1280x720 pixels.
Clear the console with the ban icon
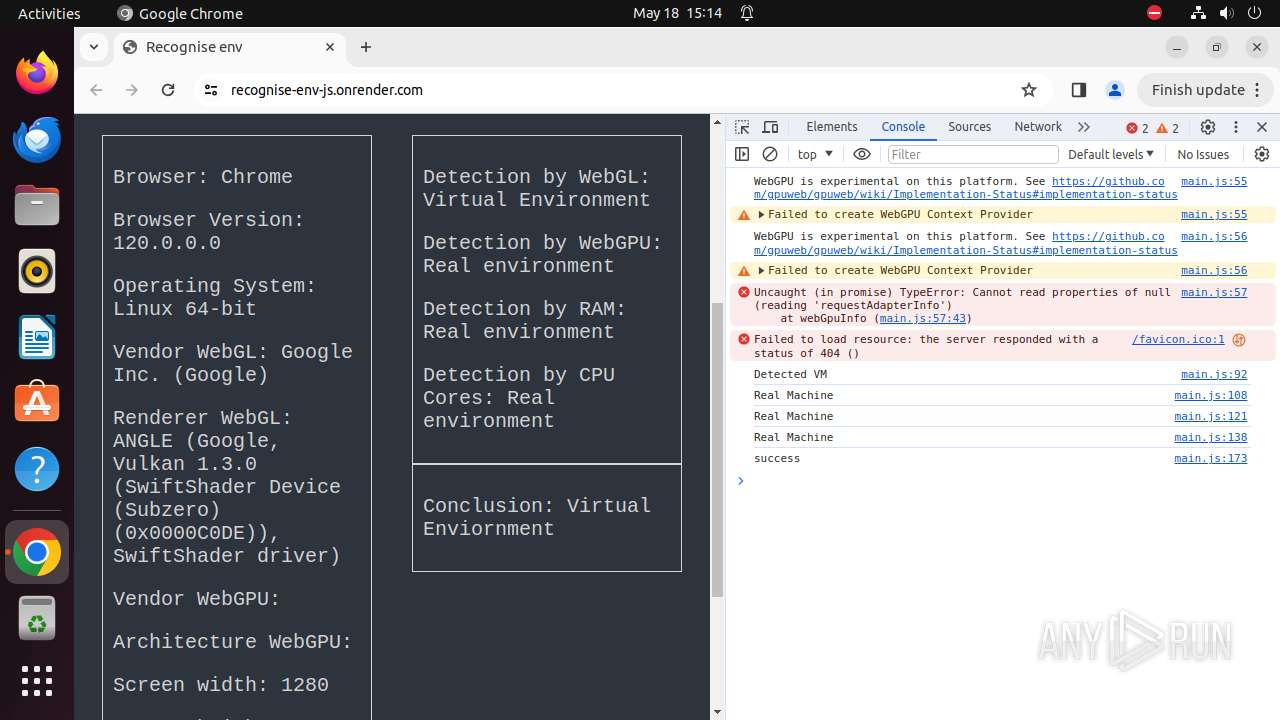click(x=770, y=154)
